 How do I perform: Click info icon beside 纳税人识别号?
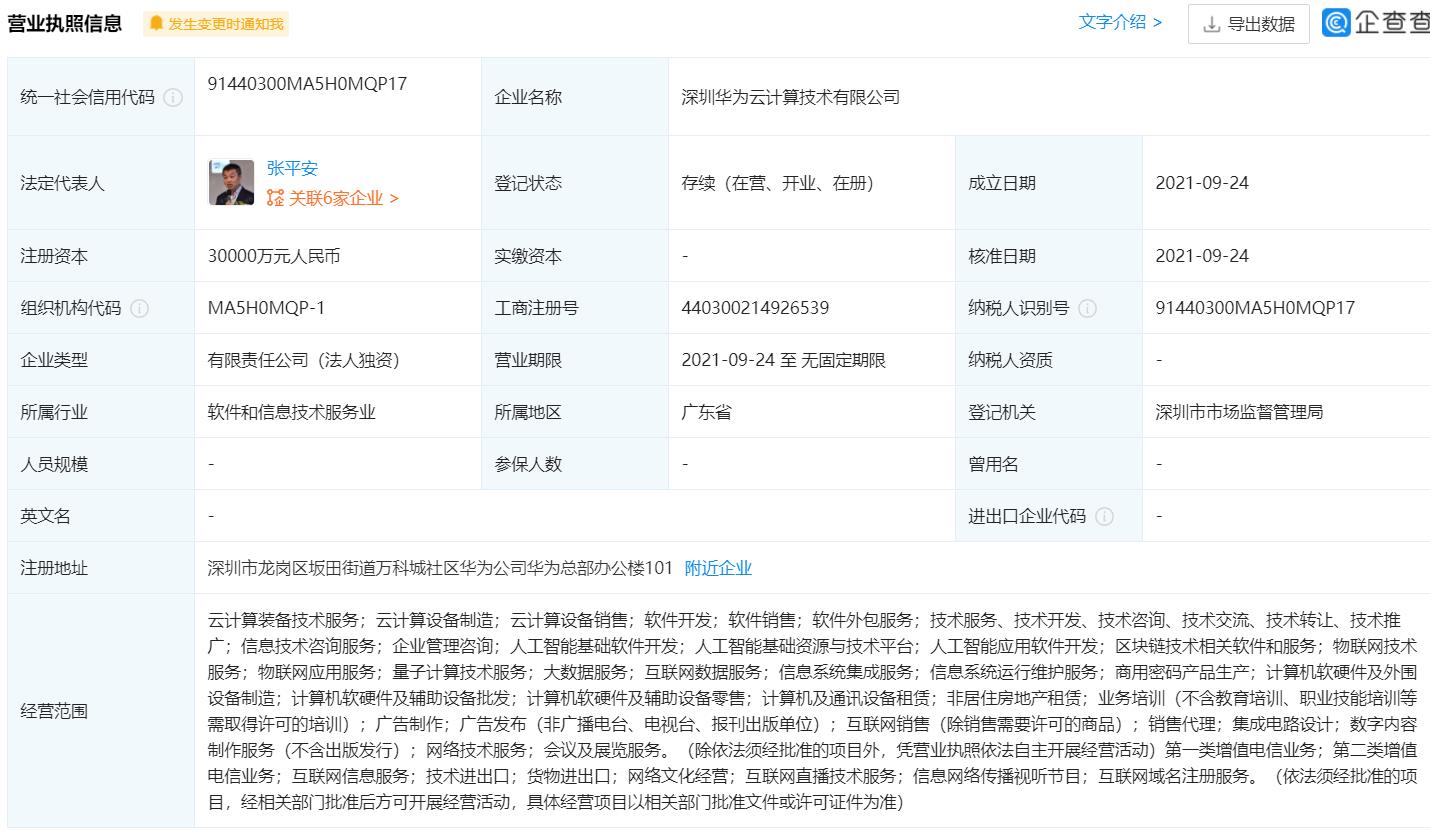point(1087,308)
